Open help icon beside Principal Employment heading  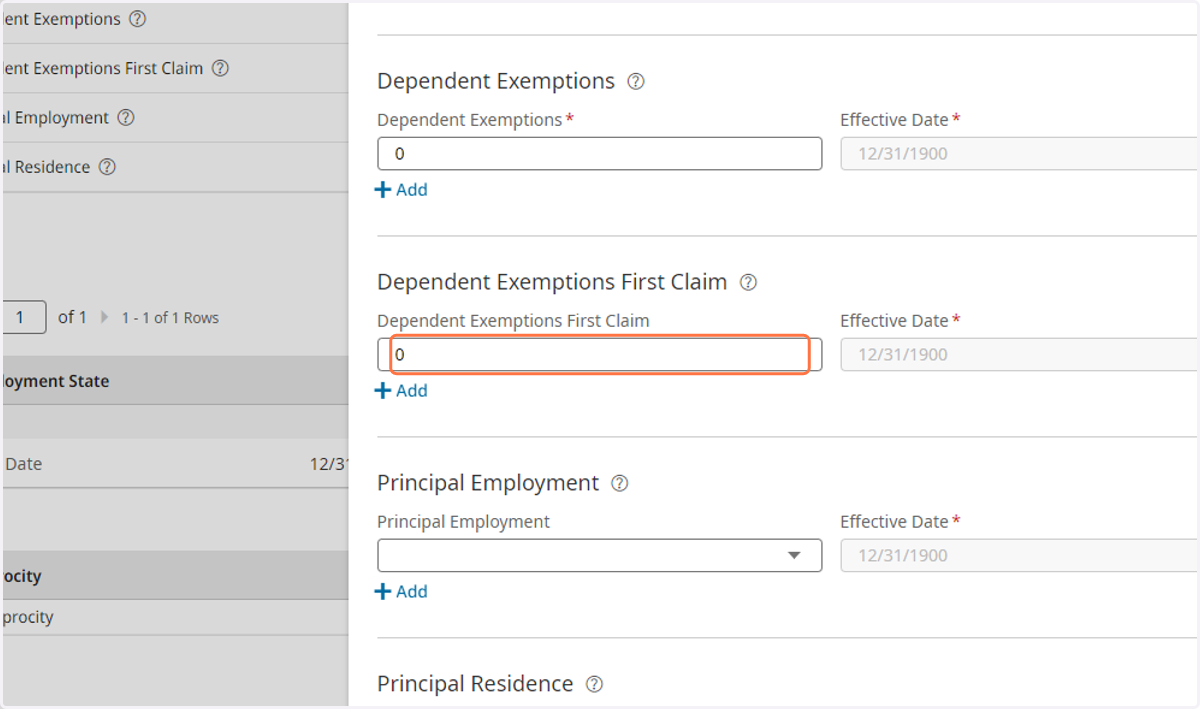point(620,484)
